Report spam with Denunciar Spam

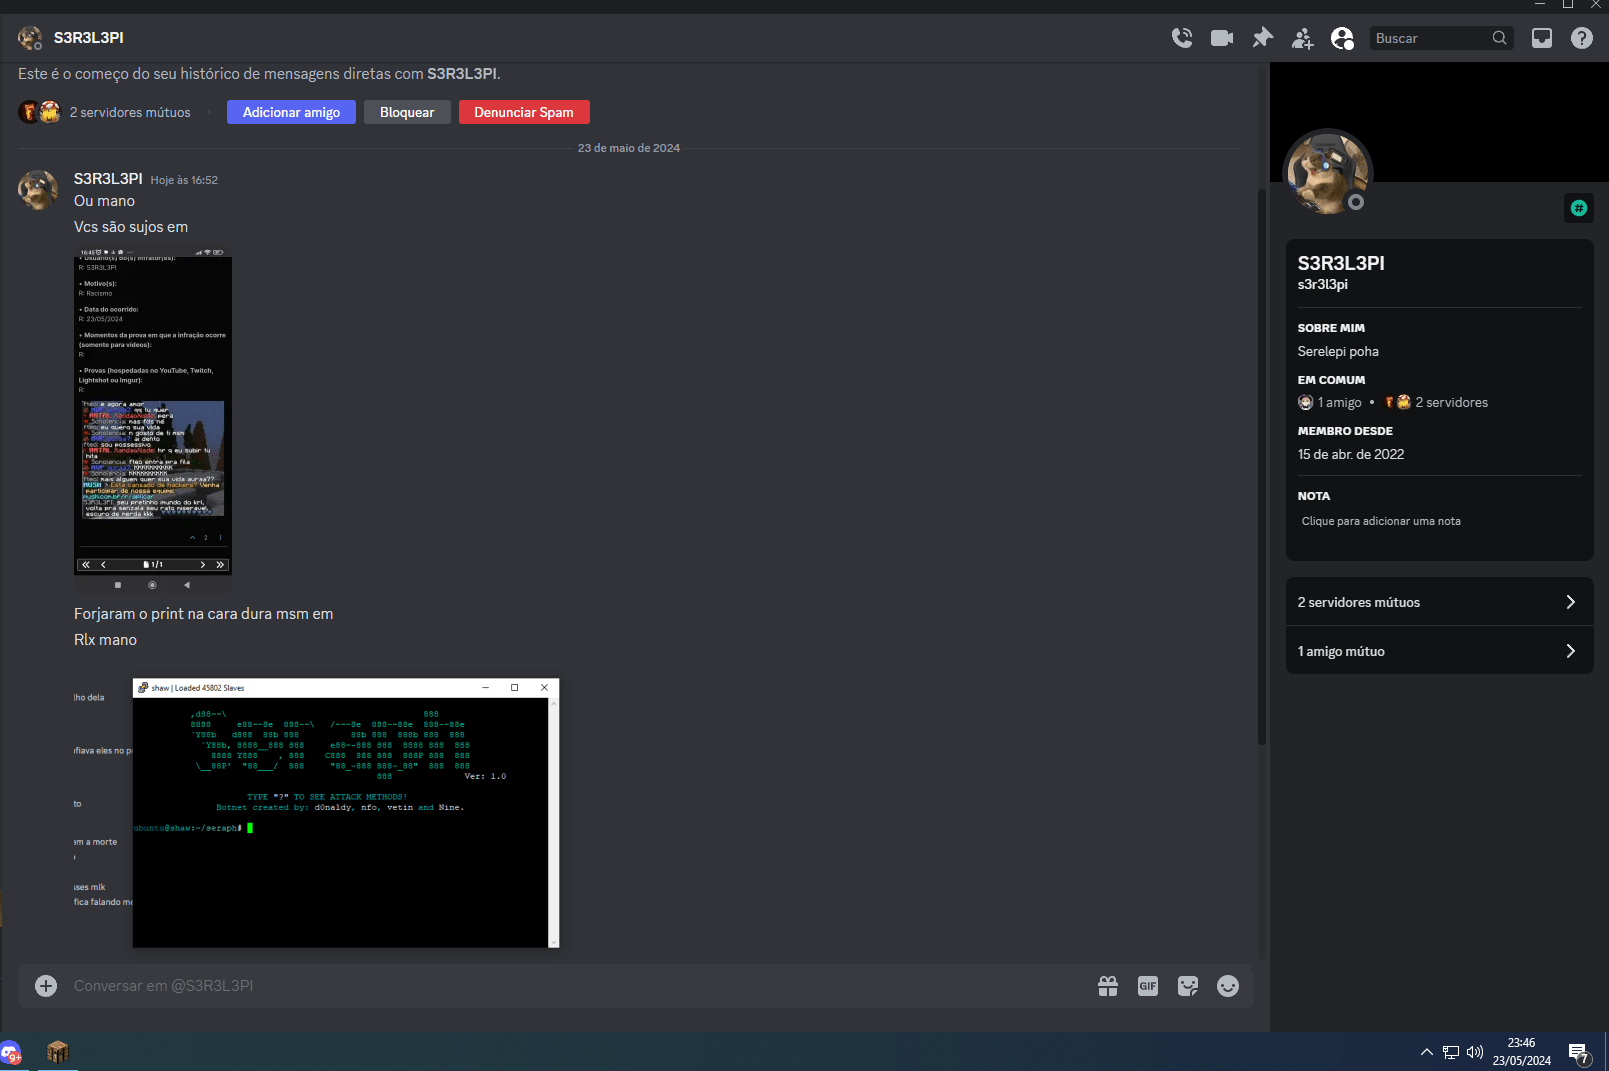[524, 112]
